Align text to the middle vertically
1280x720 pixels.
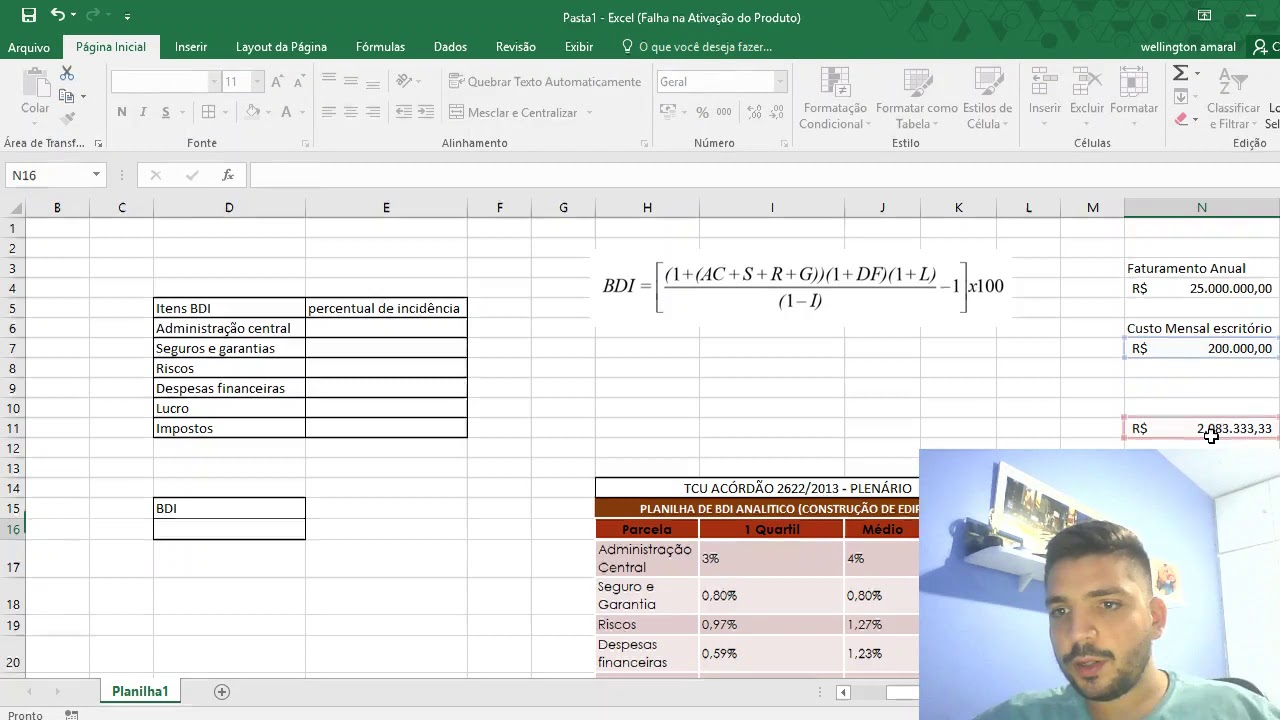[351, 81]
